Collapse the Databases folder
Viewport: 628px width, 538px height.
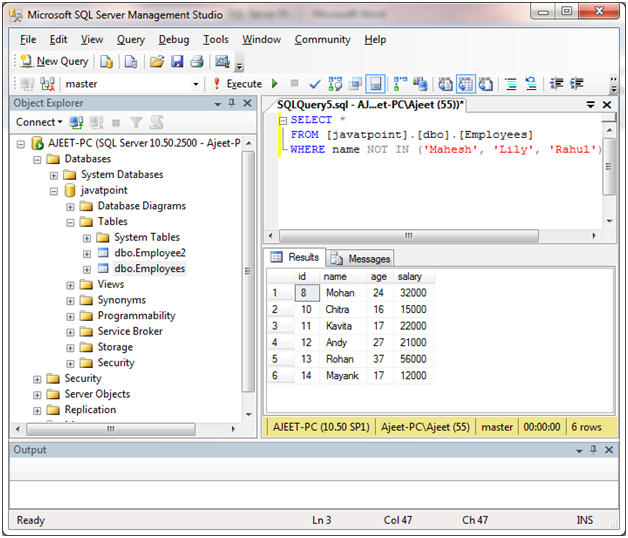pos(37,160)
